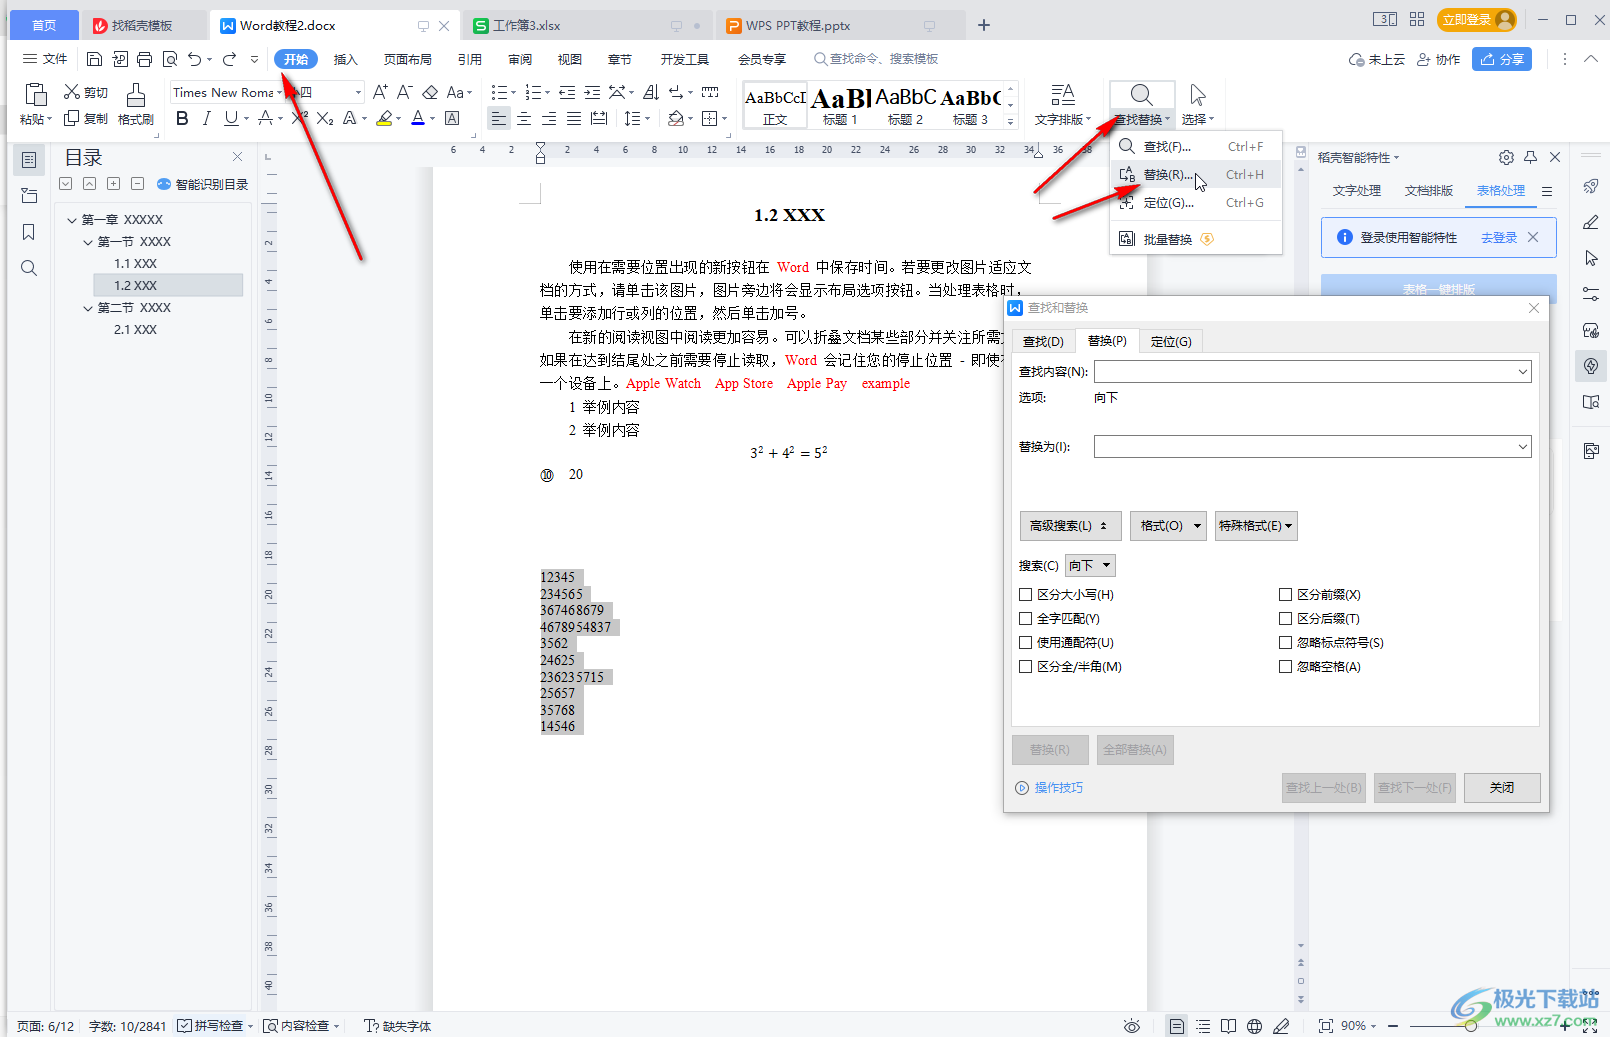Image resolution: width=1610 pixels, height=1037 pixels.
Task: Click smart TOC recognition (智能识别目录)
Action: (x=202, y=184)
